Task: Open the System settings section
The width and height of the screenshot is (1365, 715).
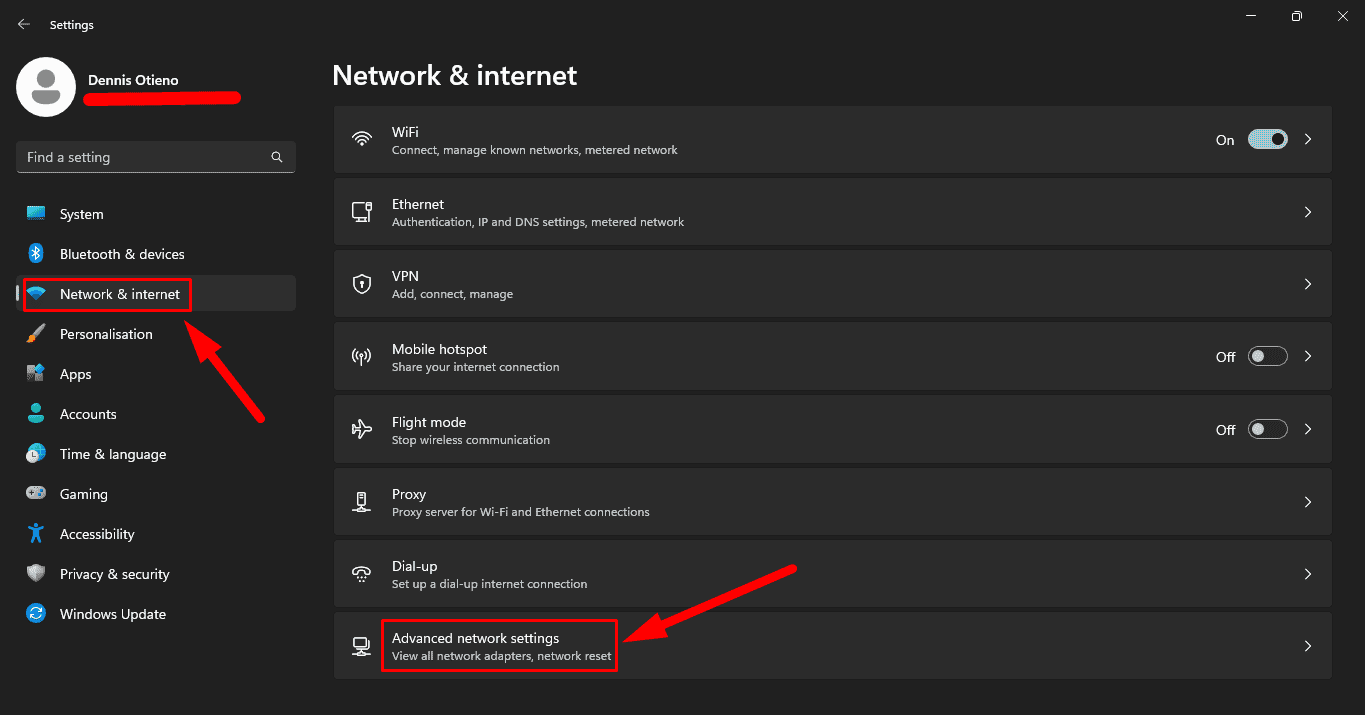Action: click(82, 213)
